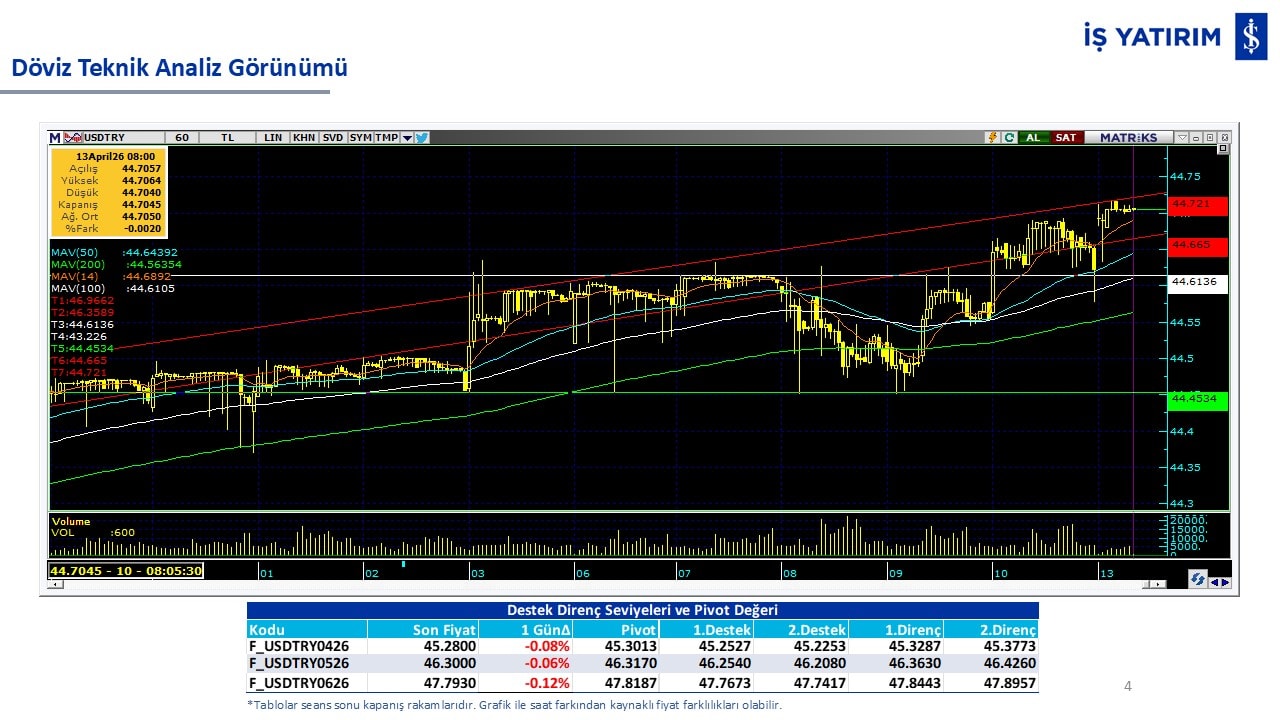Click the M logo icon in chart toolbar
This screenshot has height=720, width=1280.
pos(55,137)
